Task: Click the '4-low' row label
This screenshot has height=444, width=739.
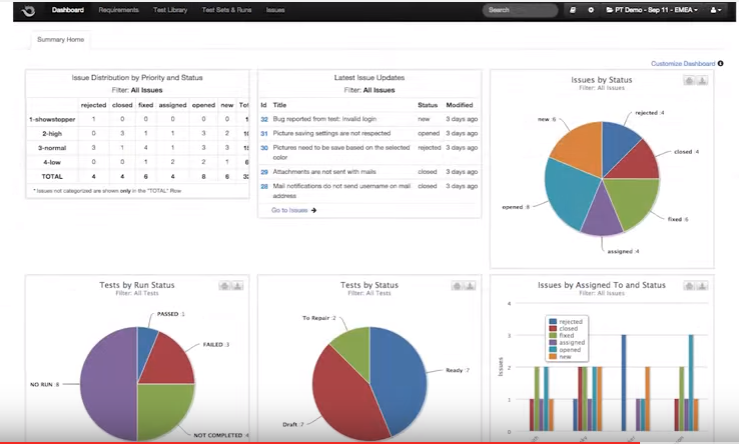Action: pyautogui.click(x=52, y=162)
